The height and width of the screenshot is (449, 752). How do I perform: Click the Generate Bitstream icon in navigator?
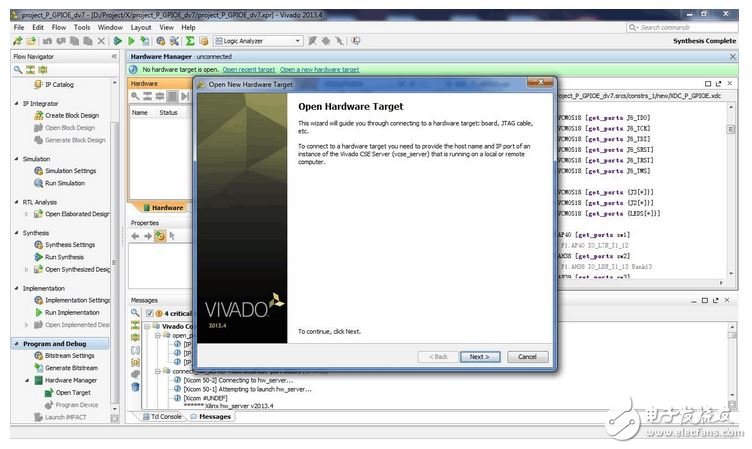click(38, 368)
